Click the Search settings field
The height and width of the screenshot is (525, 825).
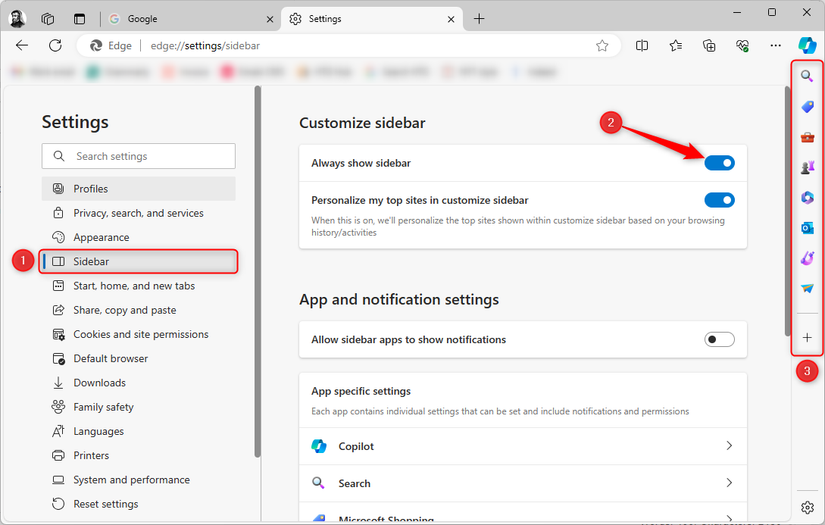click(138, 156)
